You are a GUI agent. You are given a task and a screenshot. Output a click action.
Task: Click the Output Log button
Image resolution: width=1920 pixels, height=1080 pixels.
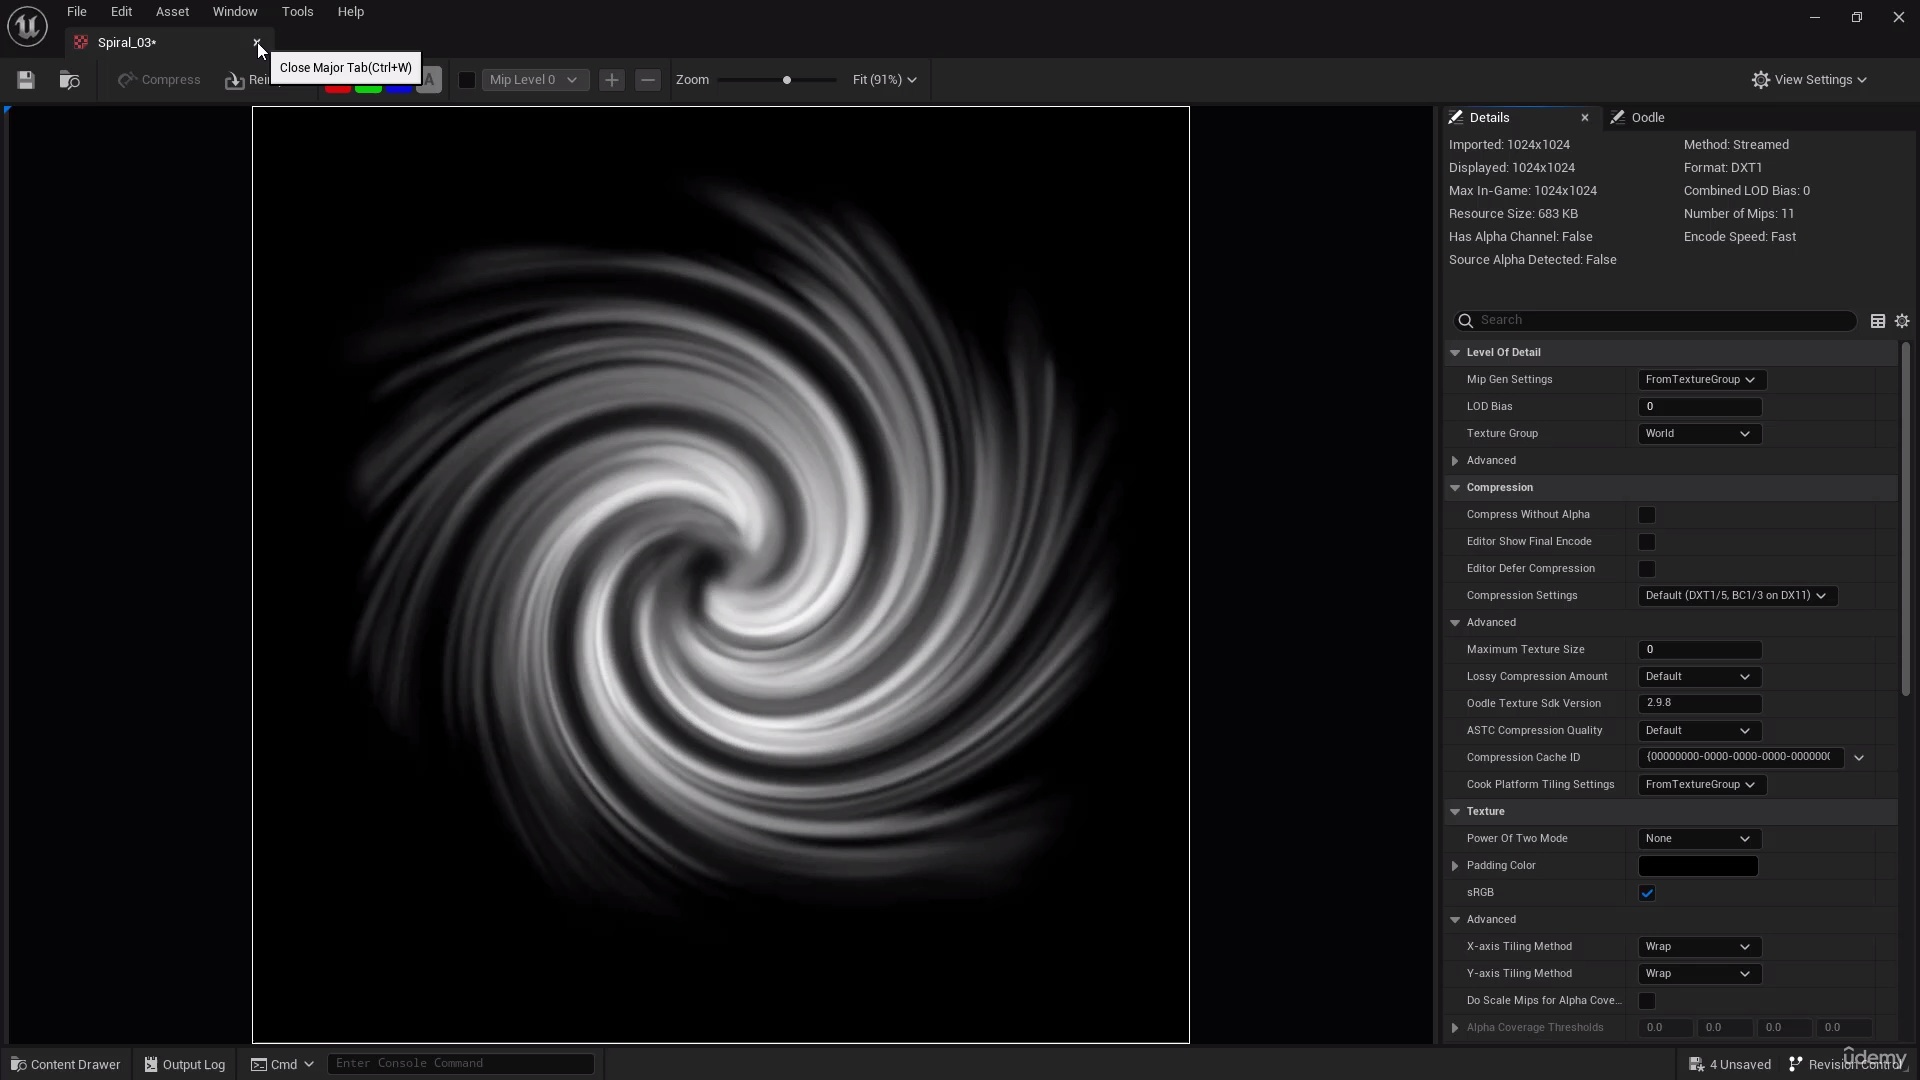point(185,1064)
